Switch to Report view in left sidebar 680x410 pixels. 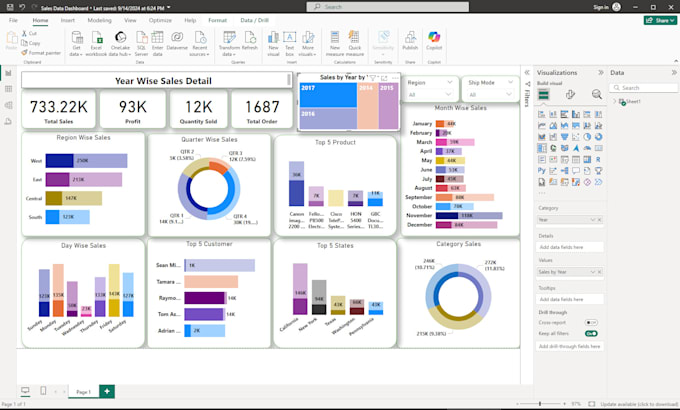point(8,73)
